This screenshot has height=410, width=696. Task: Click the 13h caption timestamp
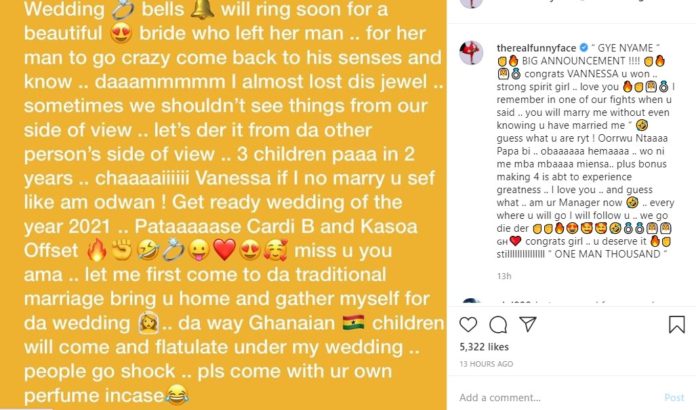click(x=504, y=276)
